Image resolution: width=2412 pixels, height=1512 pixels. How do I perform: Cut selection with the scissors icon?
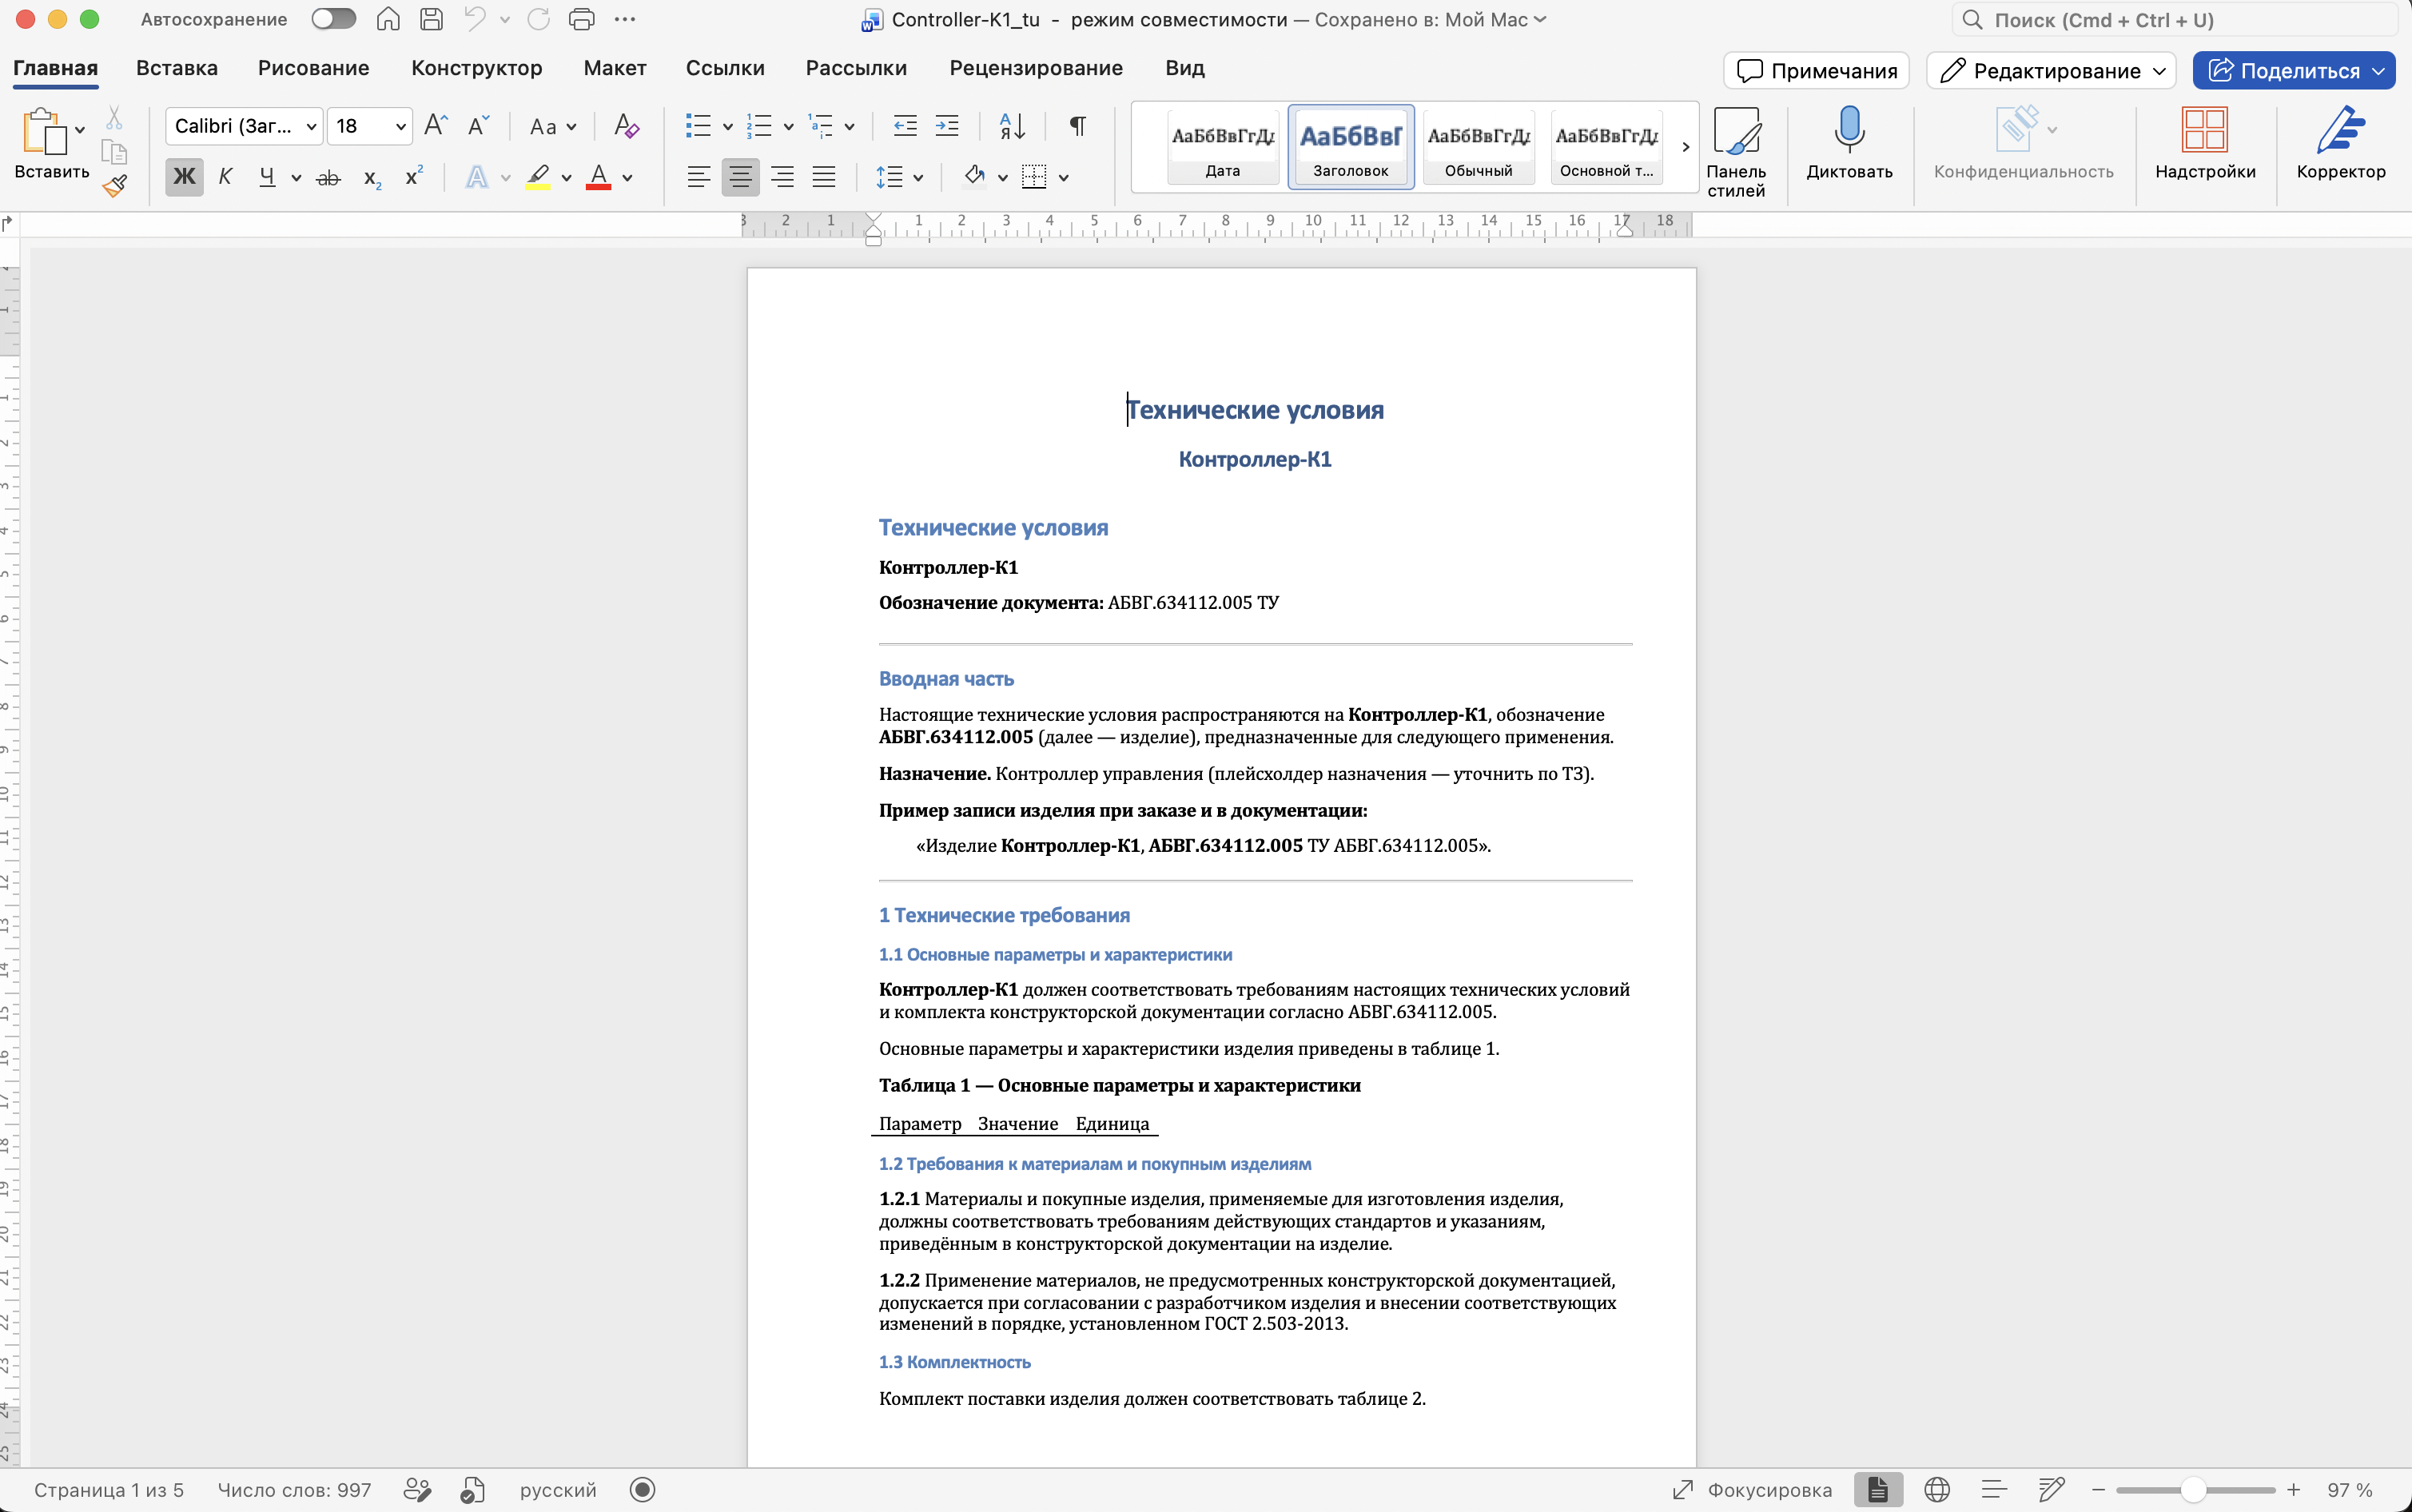pyautogui.click(x=114, y=119)
